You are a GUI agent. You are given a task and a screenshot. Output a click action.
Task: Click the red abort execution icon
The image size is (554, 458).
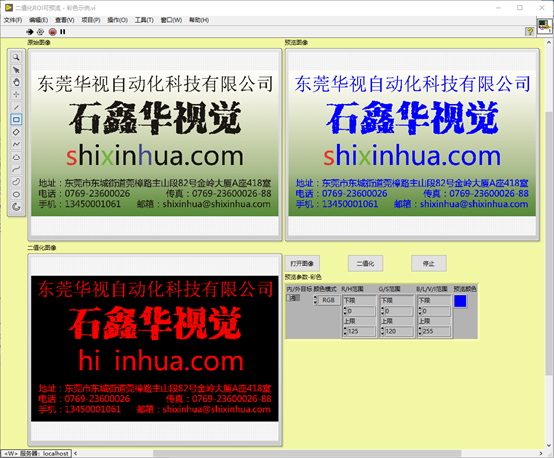tap(53, 32)
